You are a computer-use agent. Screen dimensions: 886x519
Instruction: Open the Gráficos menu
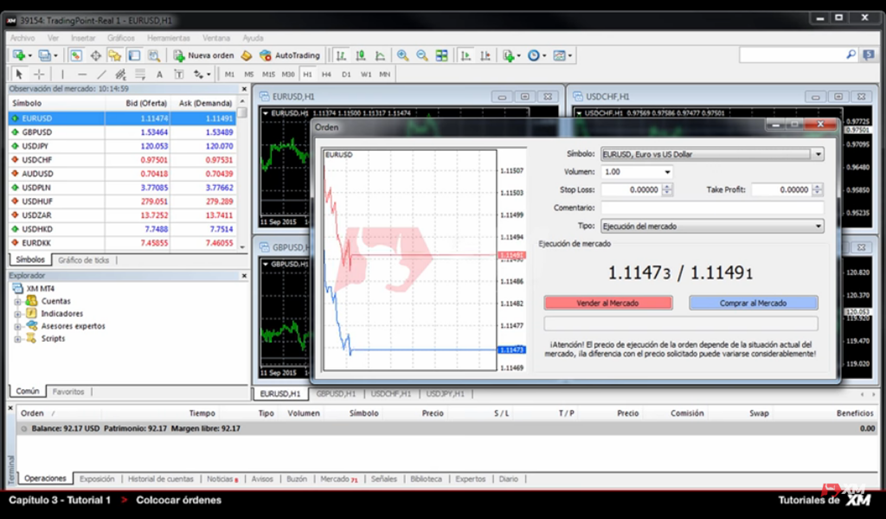click(x=121, y=38)
